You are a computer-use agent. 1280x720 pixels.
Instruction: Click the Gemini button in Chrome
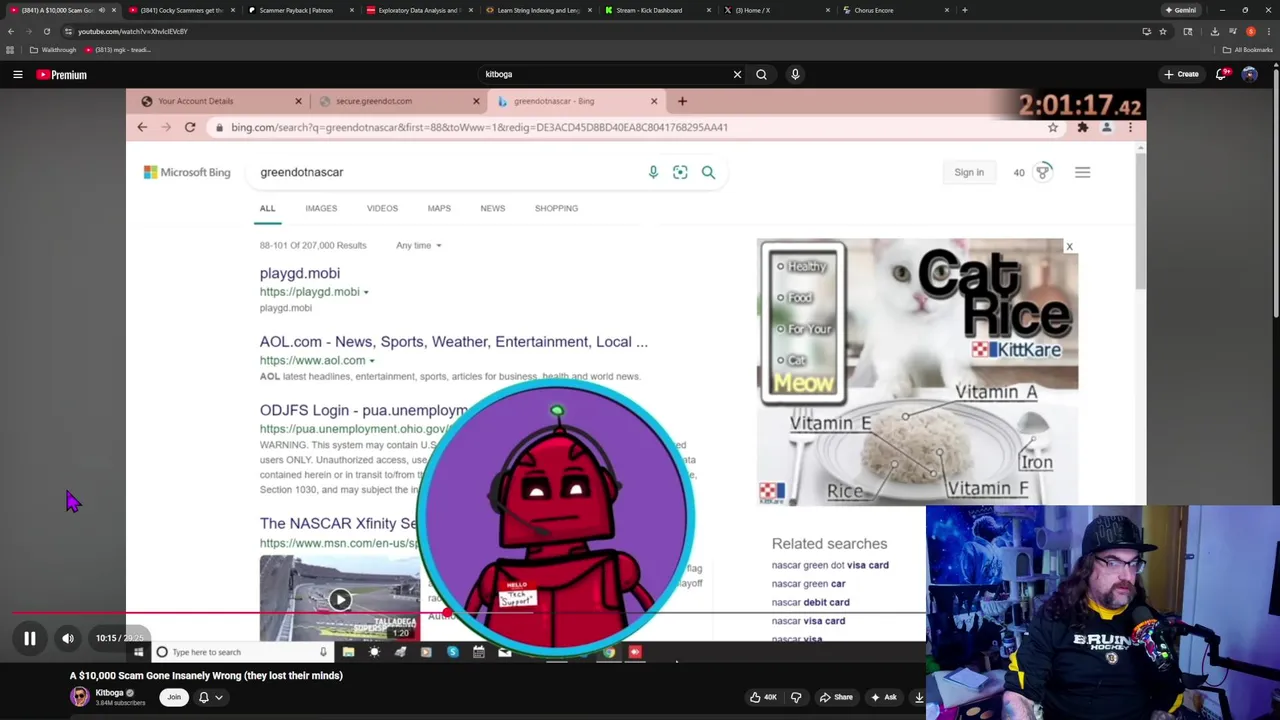(x=1181, y=10)
